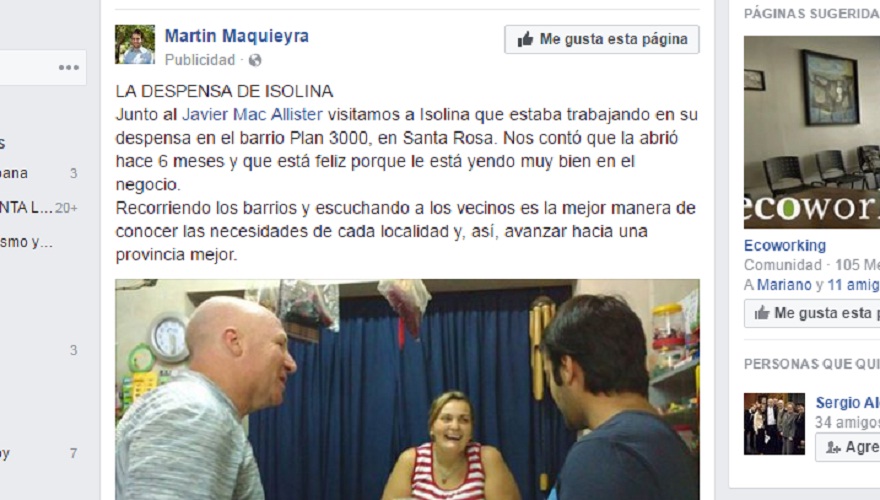Open Sergio's profile name link
The image size is (880, 500).
click(x=847, y=403)
